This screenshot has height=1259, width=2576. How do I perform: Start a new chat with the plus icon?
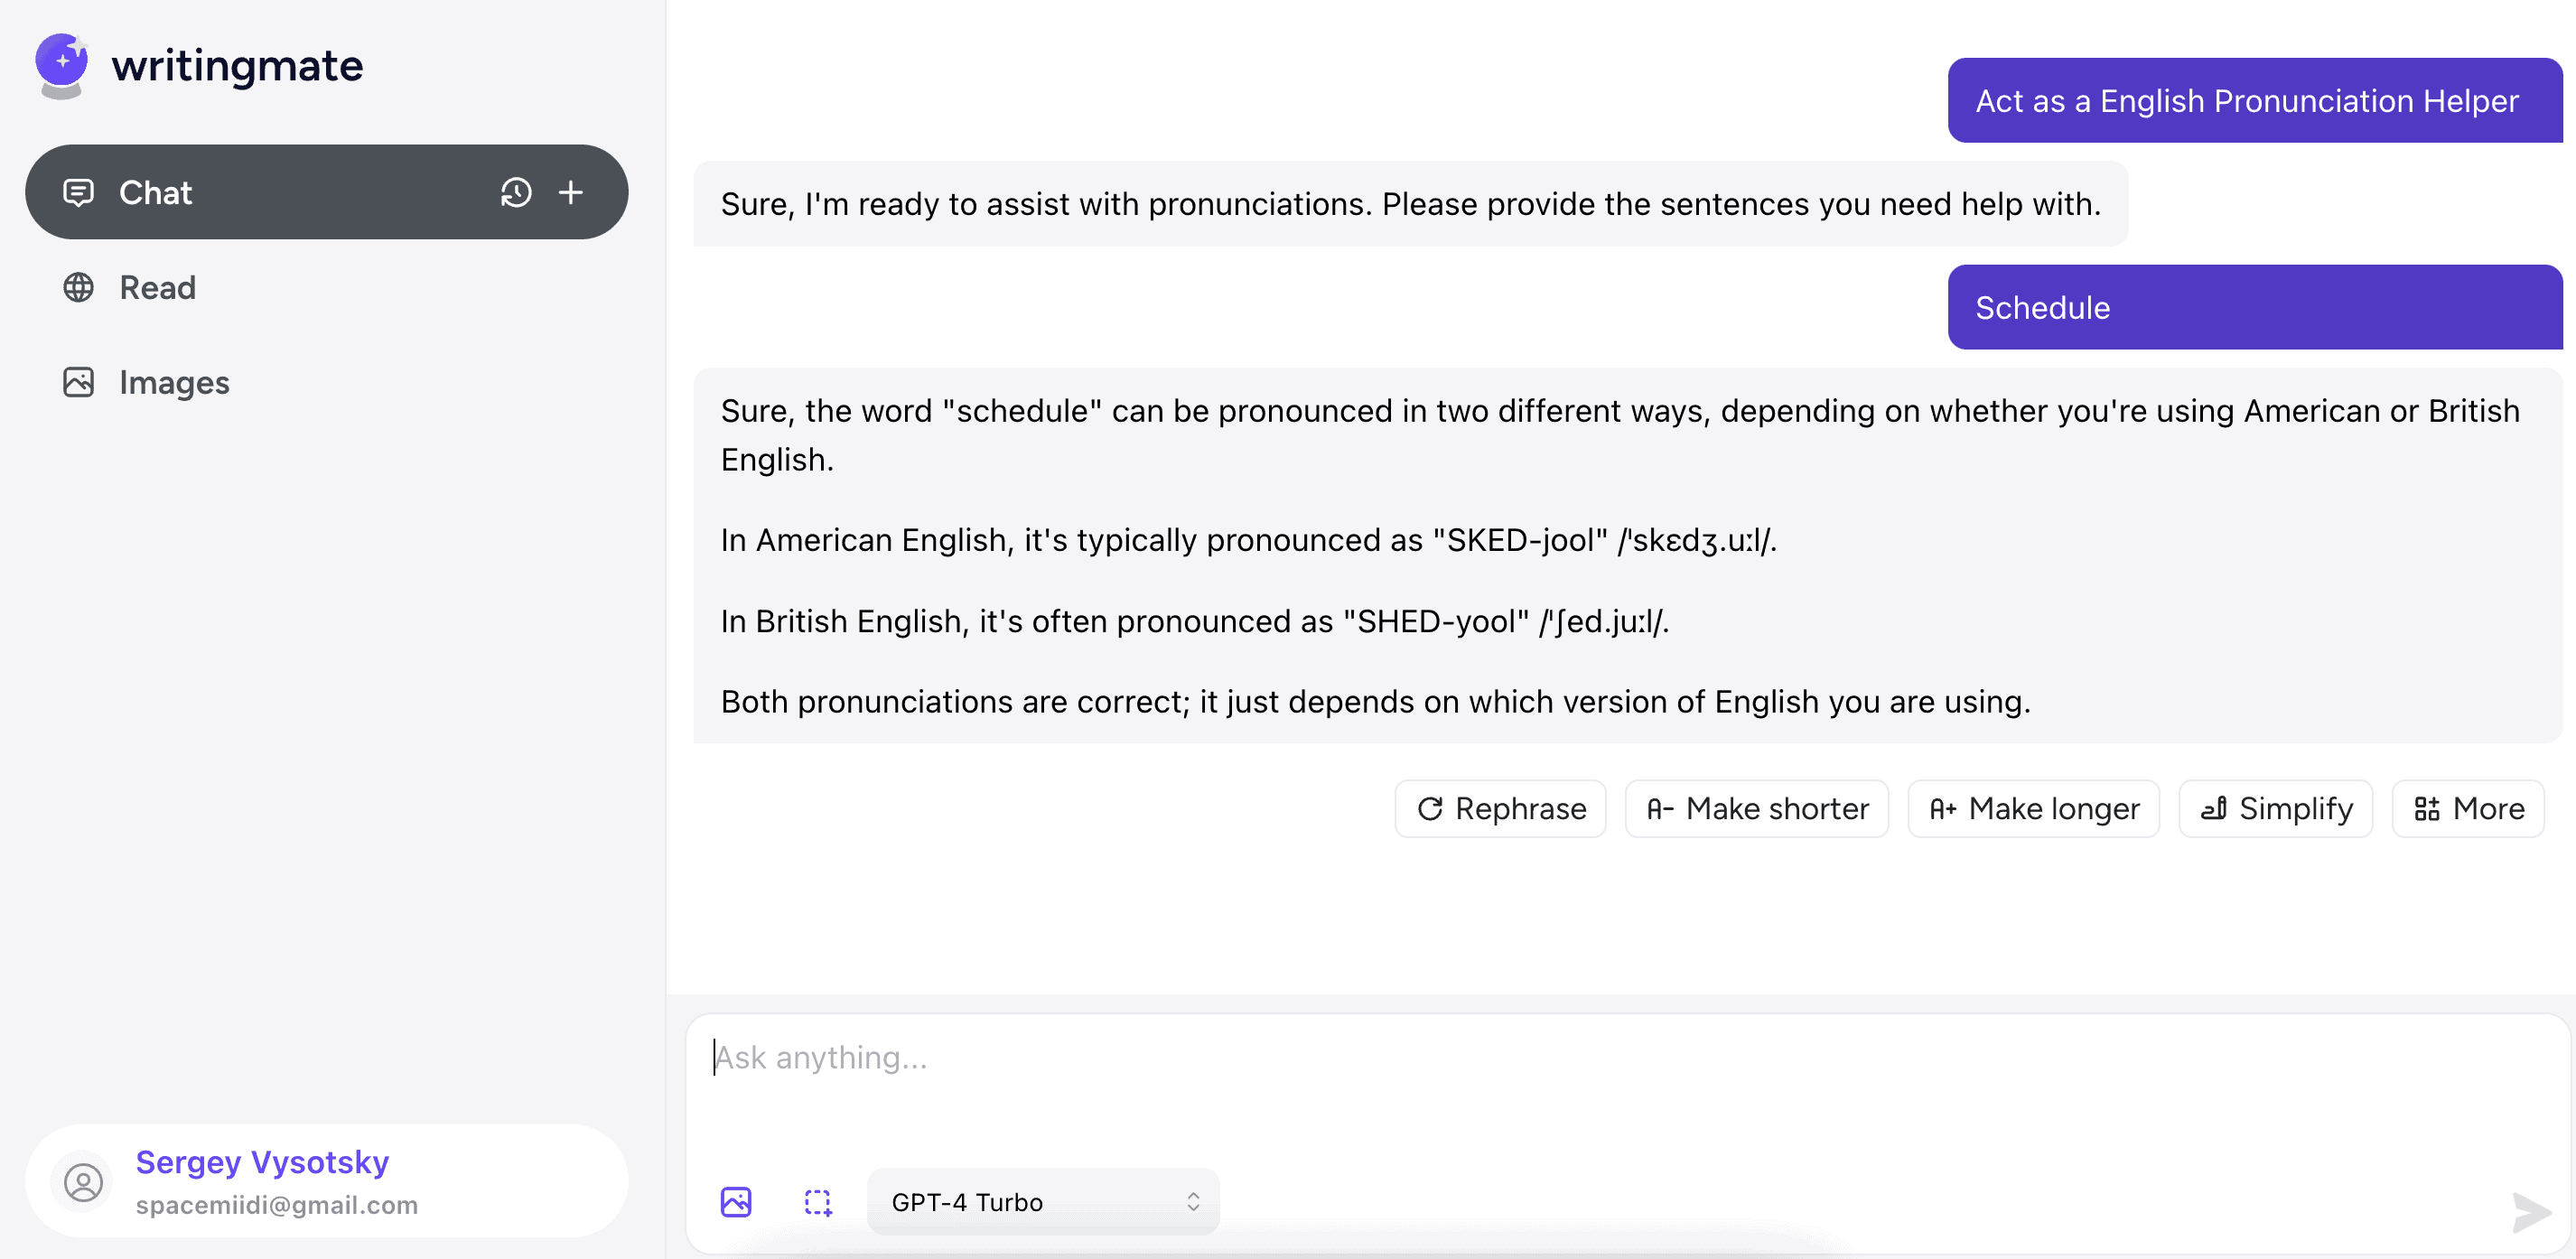tap(571, 192)
